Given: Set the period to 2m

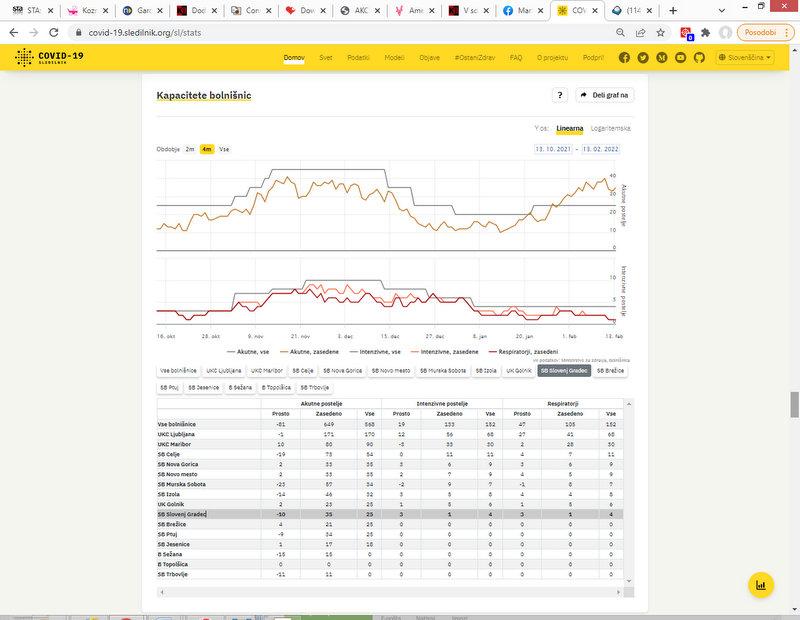Looking at the screenshot, I should [x=189, y=148].
